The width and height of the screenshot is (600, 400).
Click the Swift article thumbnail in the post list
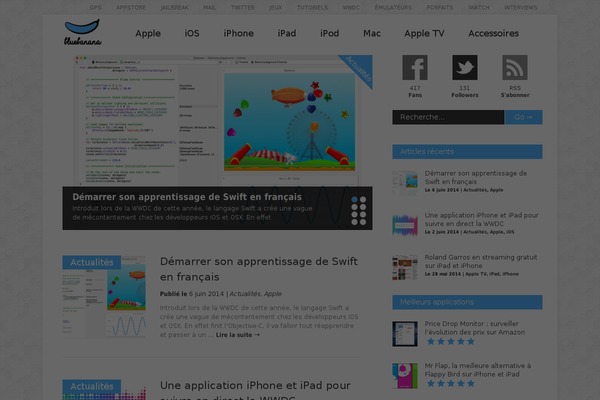(104, 297)
